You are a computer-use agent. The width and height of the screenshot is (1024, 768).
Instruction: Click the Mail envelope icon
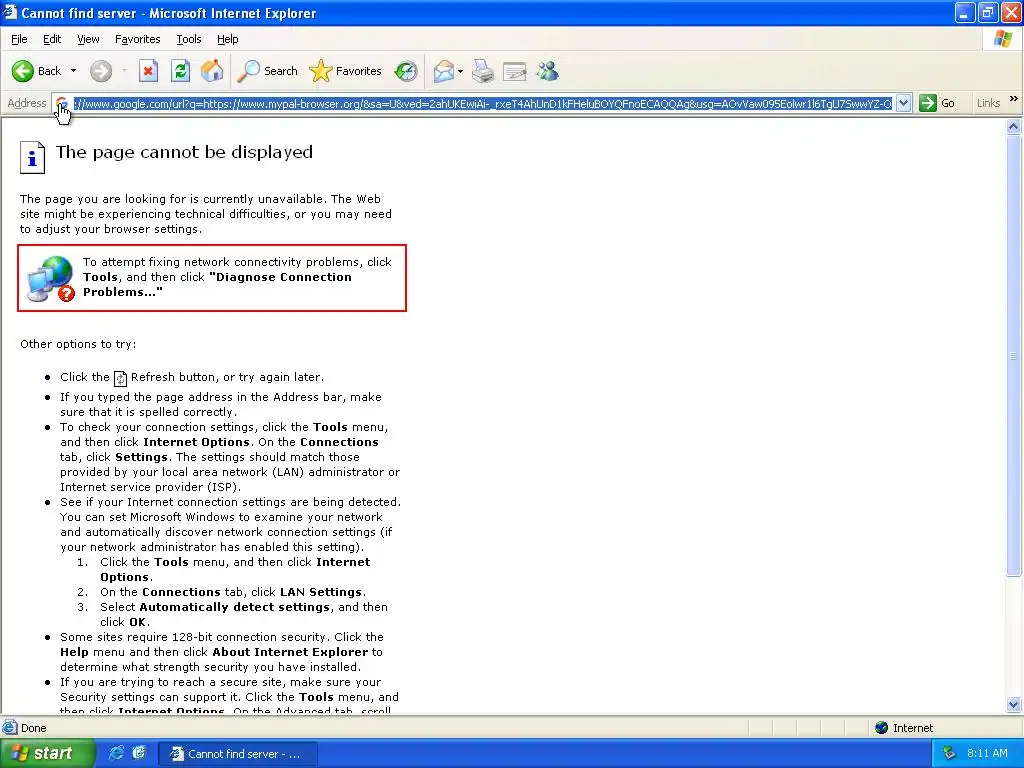click(443, 71)
